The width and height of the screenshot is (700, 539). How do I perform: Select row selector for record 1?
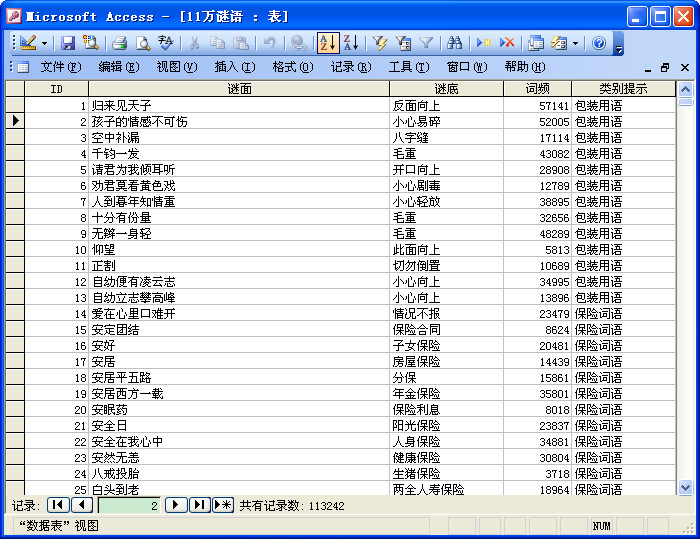(x=15, y=105)
